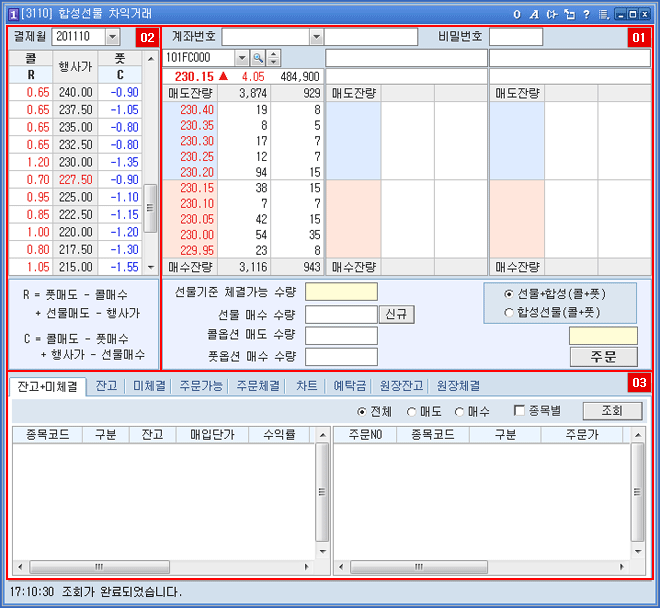Open the 결제월 201110 dropdown

(111, 37)
